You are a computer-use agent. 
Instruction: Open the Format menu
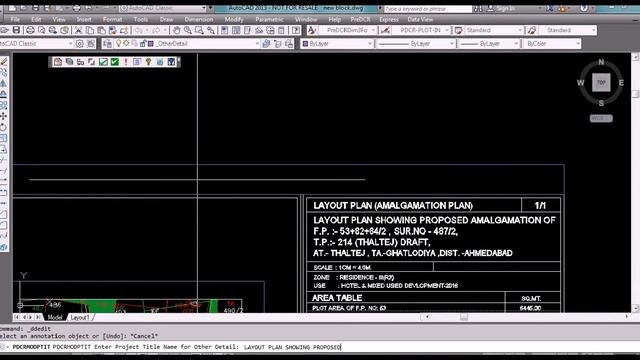[112, 19]
